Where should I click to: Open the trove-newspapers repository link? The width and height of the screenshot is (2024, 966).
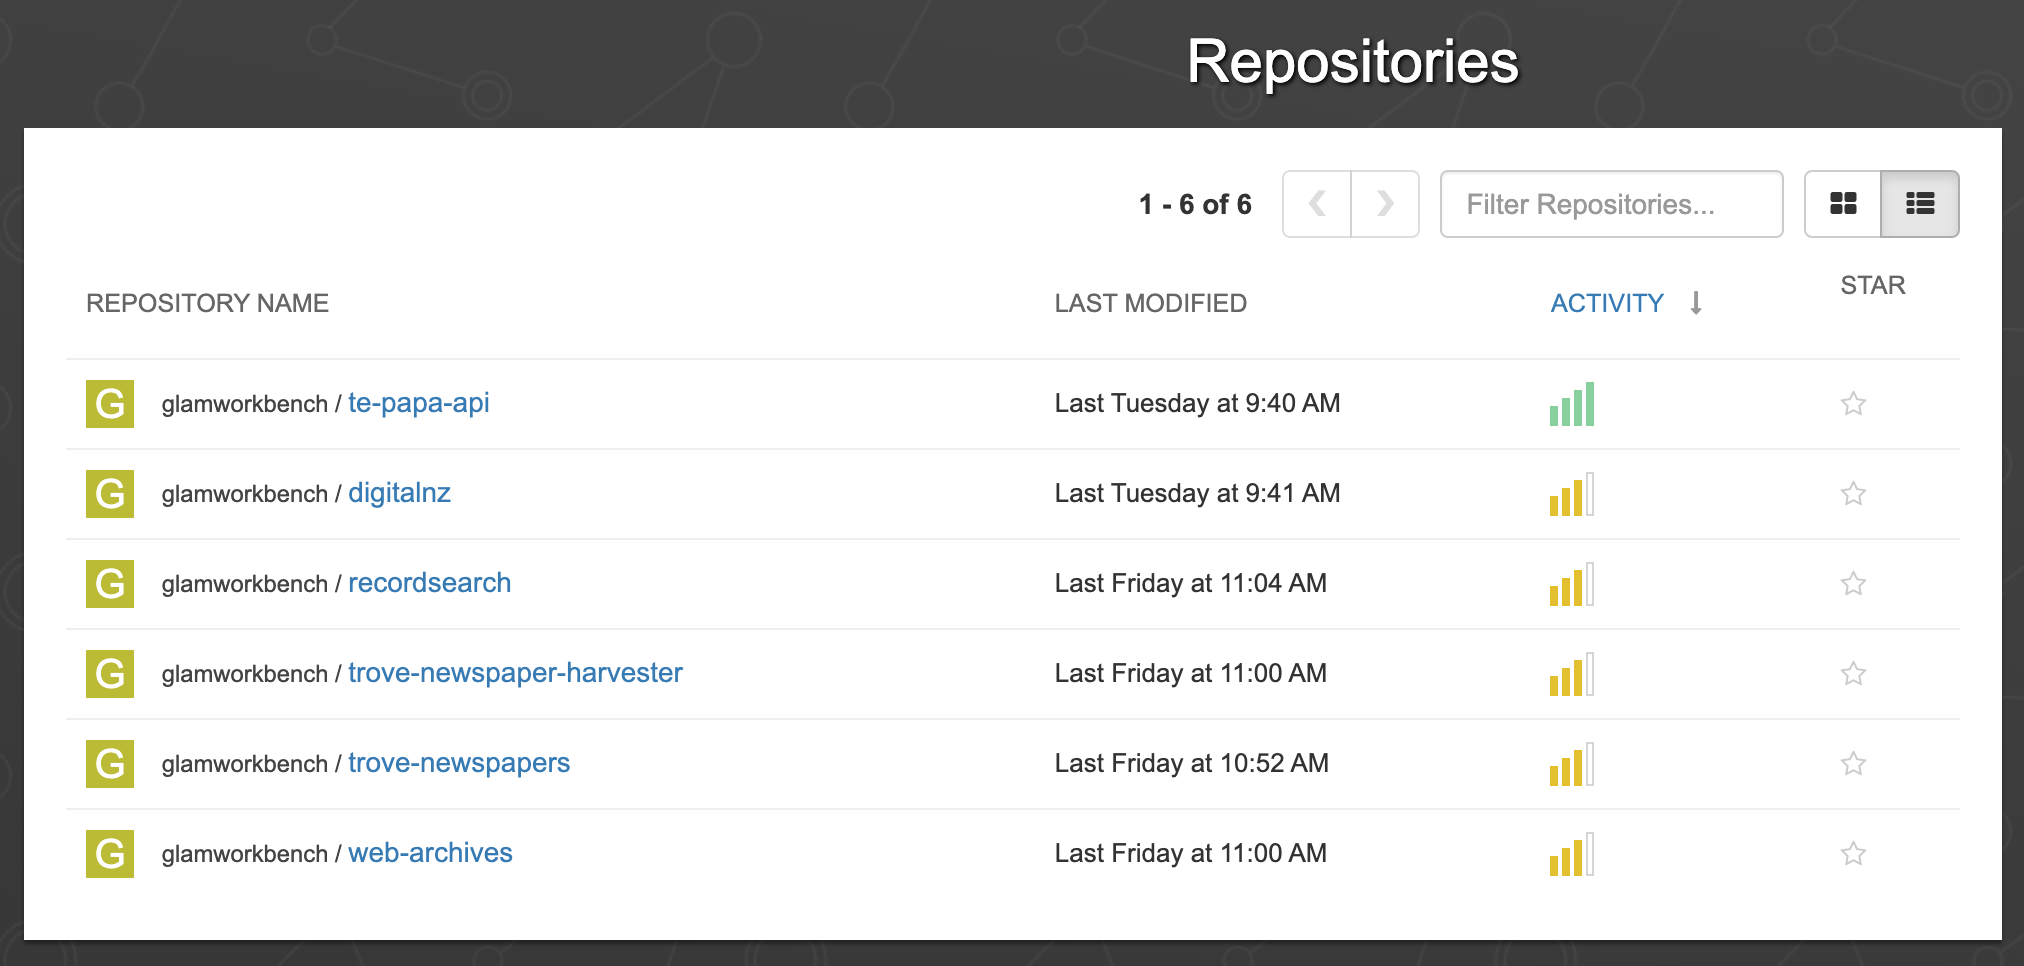click(x=459, y=763)
